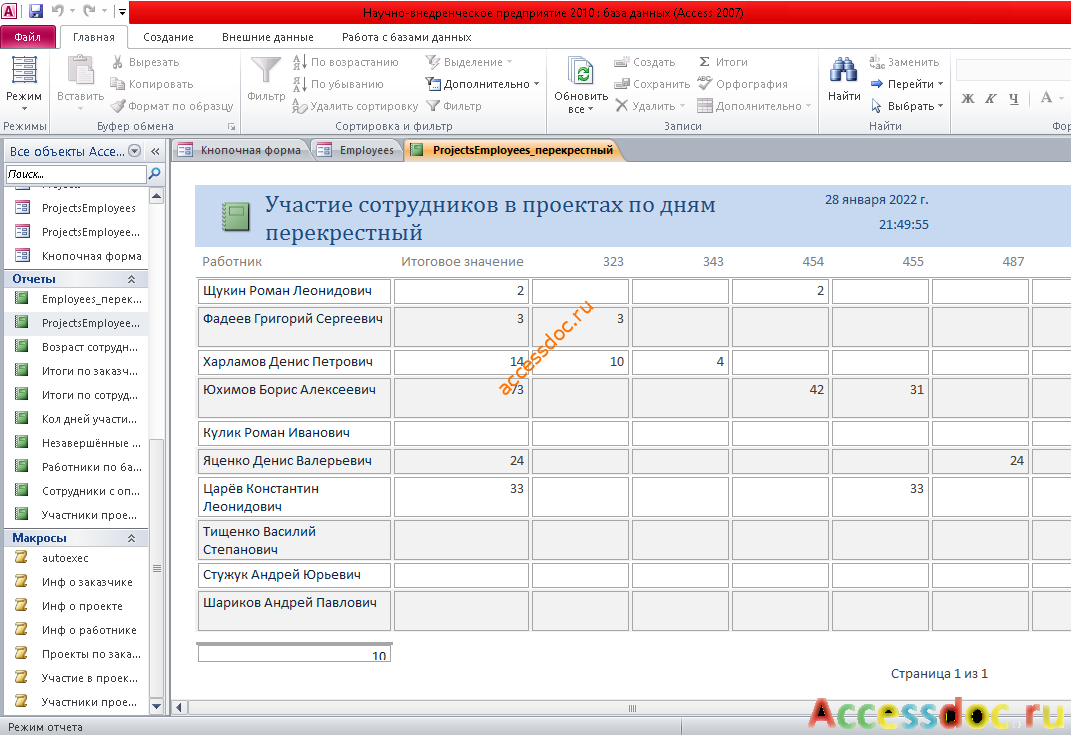The width and height of the screenshot is (1071, 735).
Task: Switch to the Создание ribbon tab
Action: 168,37
